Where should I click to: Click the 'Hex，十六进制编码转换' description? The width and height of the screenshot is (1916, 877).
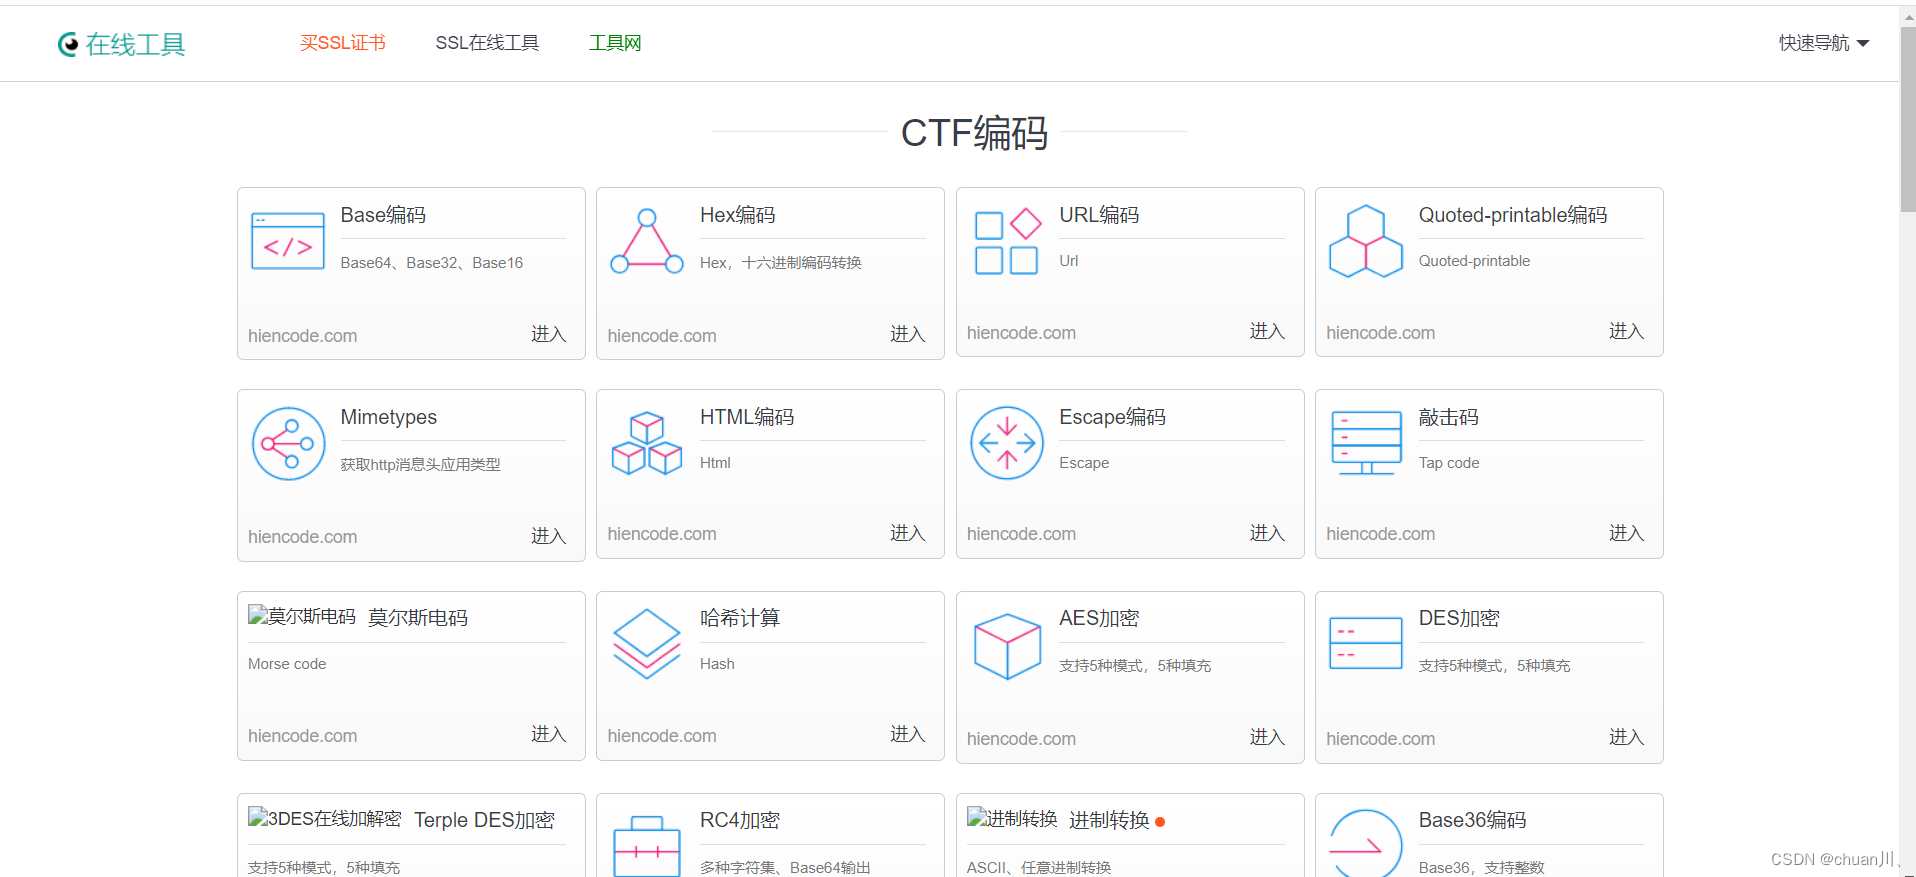(780, 263)
